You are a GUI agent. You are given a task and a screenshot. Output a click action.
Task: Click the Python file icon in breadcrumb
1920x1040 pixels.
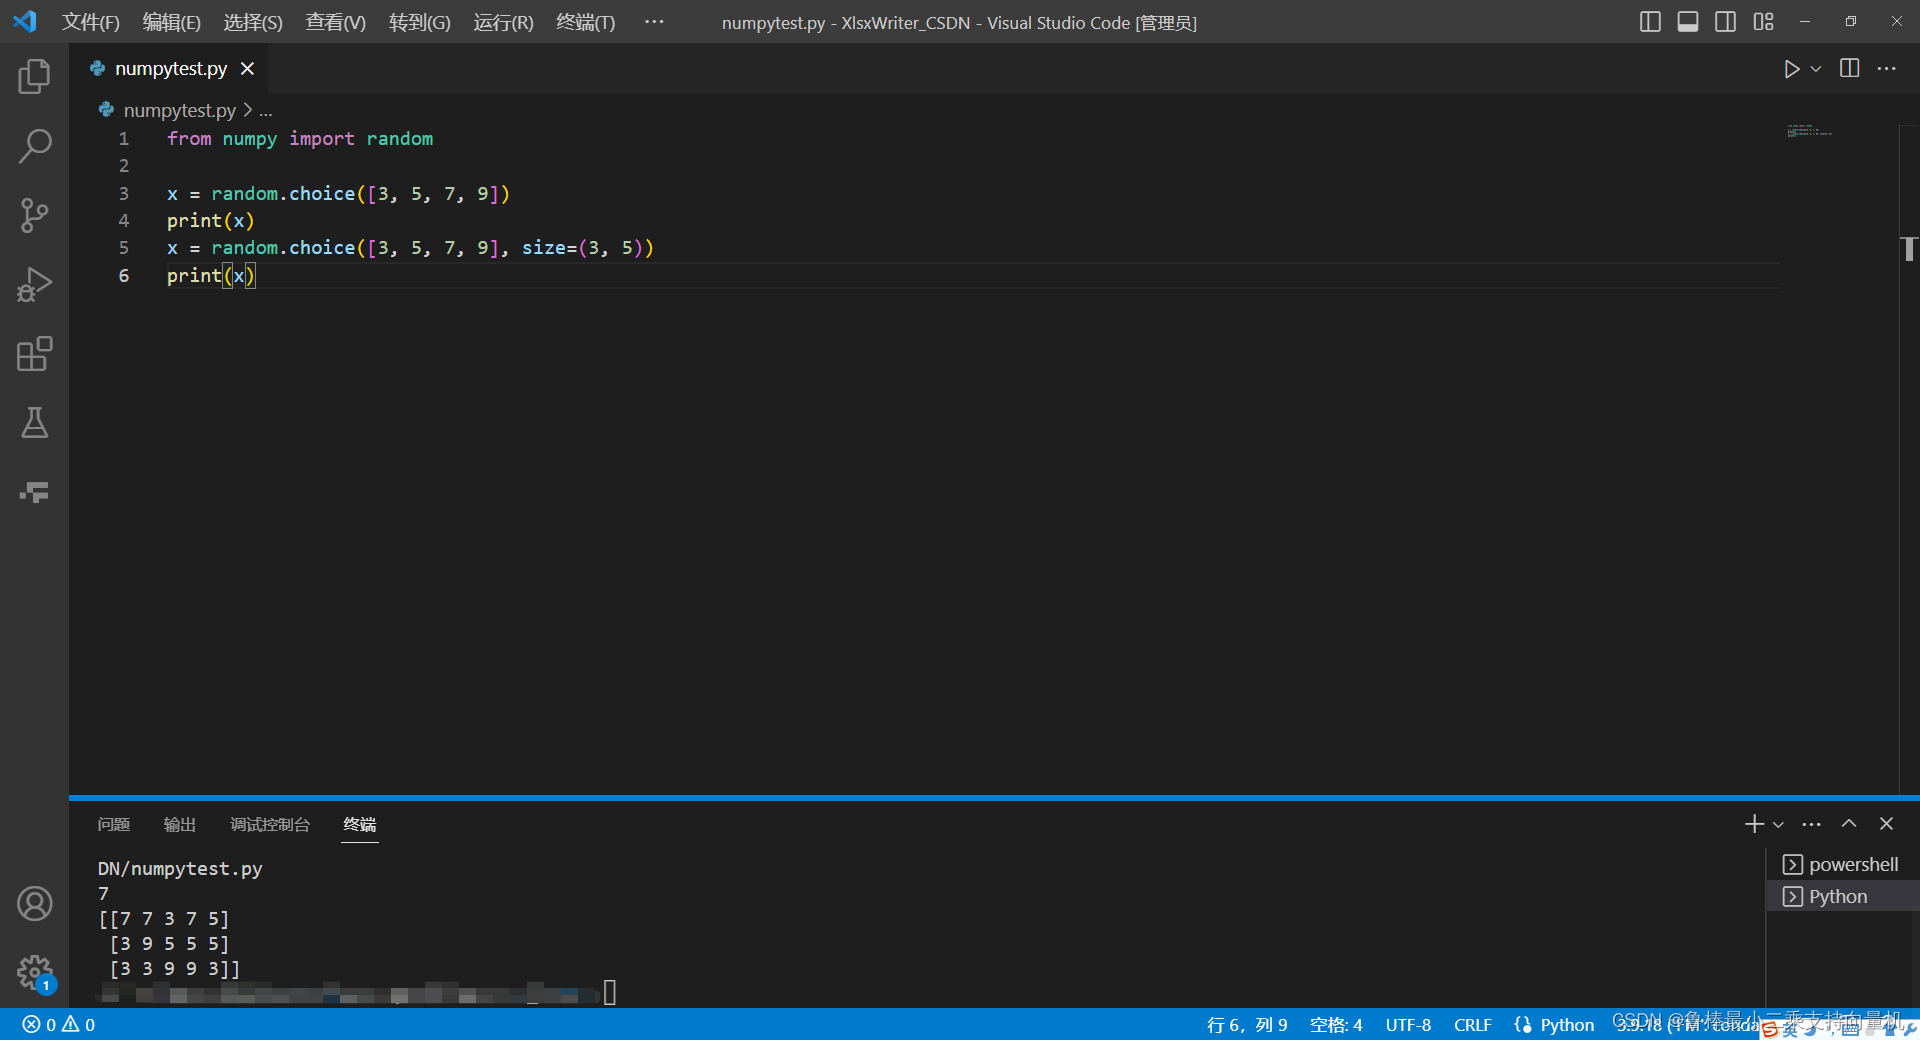pos(106,110)
